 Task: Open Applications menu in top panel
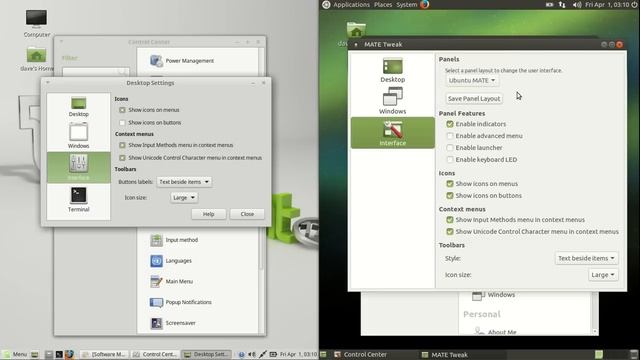click(351, 4)
